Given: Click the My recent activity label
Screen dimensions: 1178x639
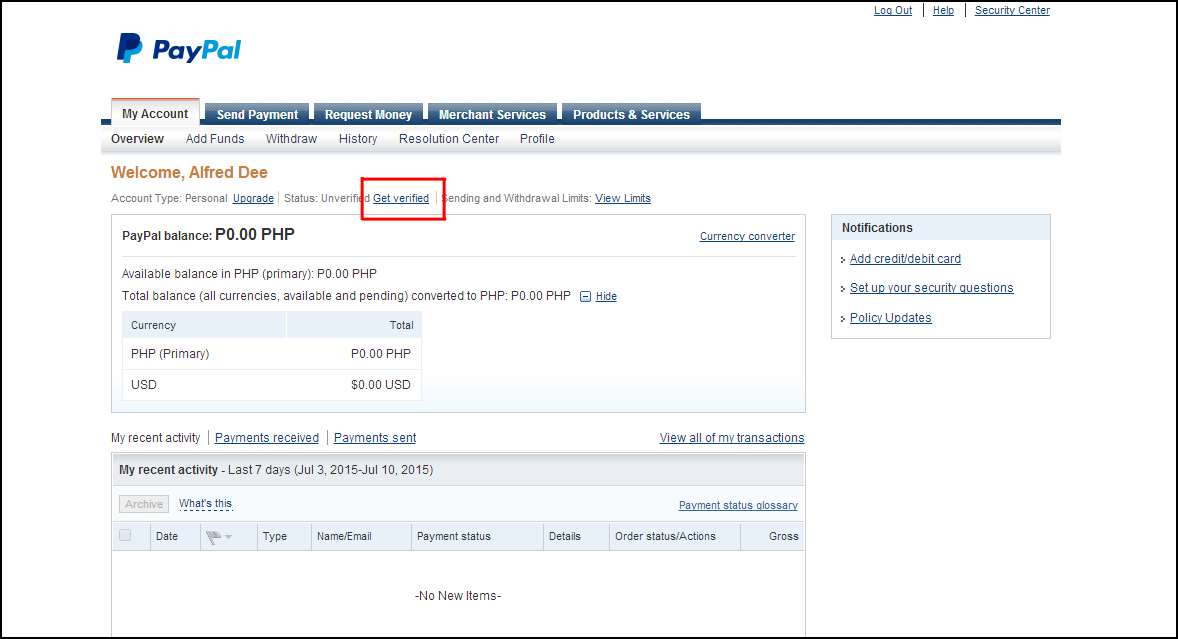Looking at the screenshot, I should pos(156,438).
